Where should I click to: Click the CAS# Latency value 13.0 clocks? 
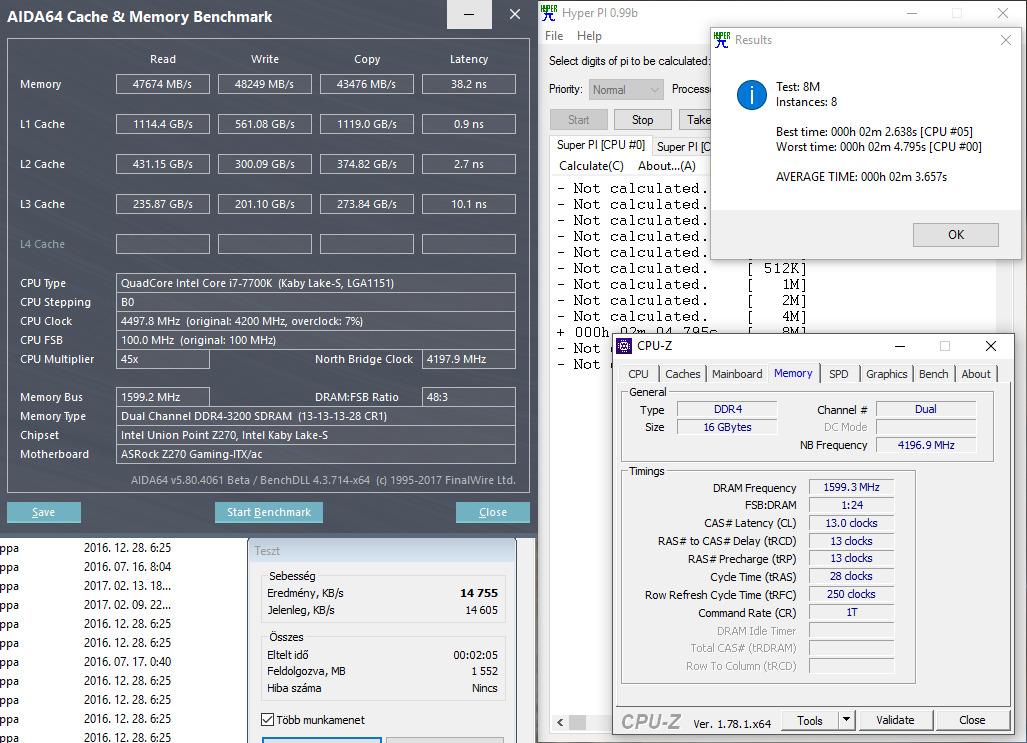(x=851, y=523)
